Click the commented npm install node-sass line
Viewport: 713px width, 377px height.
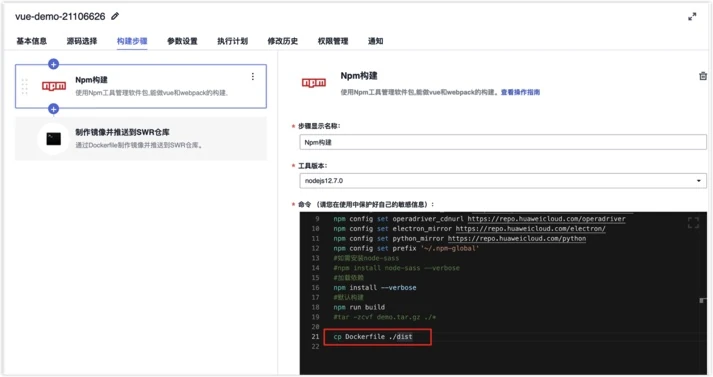[x=397, y=268]
